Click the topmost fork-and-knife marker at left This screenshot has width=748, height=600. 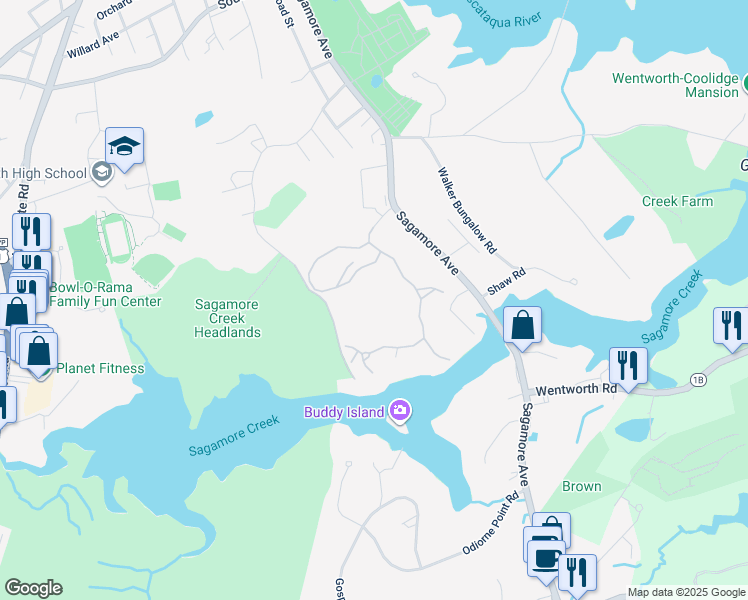coord(31,233)
